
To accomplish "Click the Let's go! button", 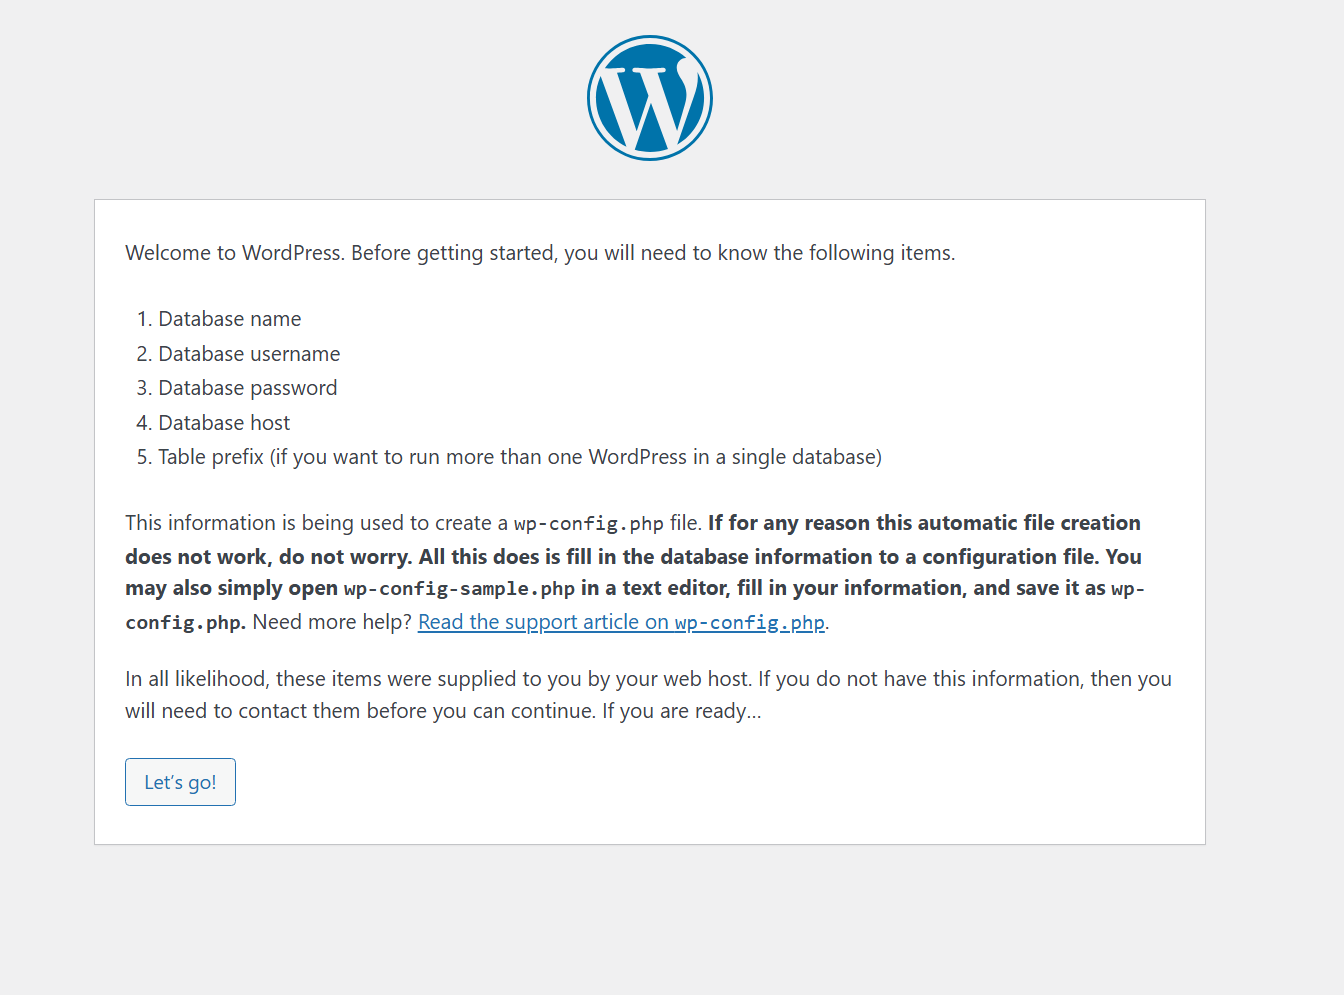I will pyautogui.click(x=180, y=781).
